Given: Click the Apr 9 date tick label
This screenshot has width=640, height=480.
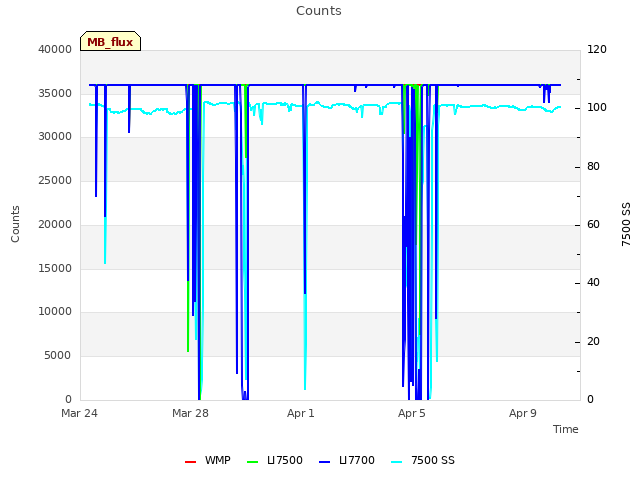Looking at the screenshot, I should (x=523, y=413).
